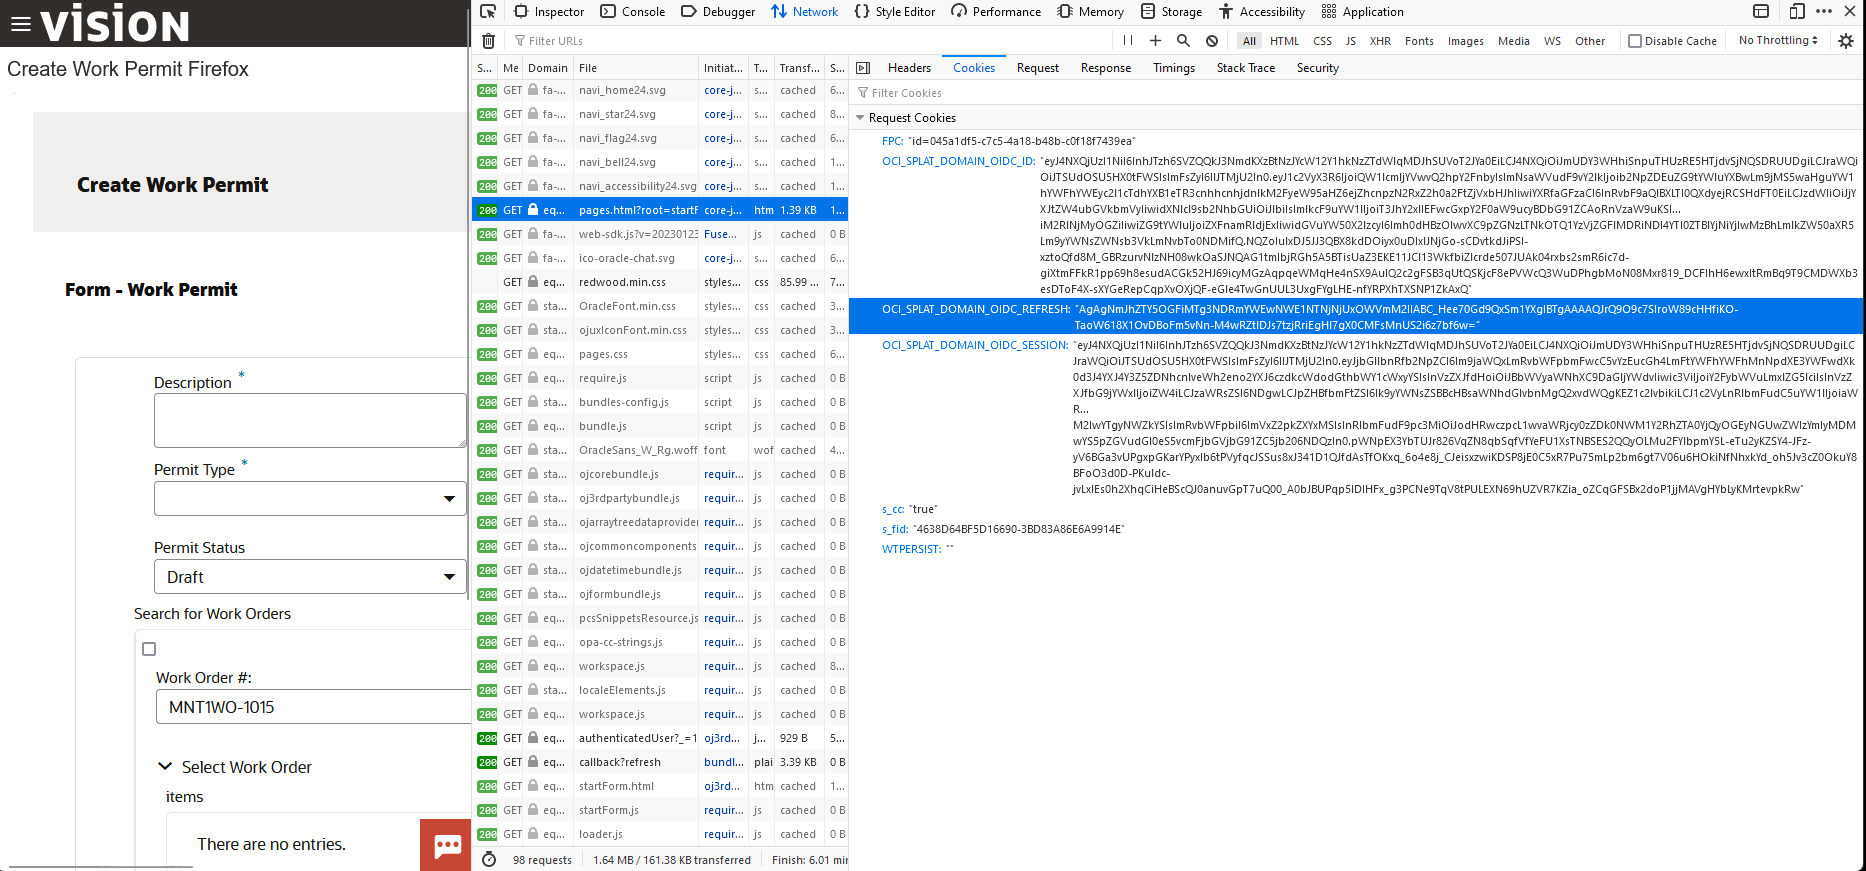Image resolution: width=1866 pixels, height=871 pixels.
Task: Filter requests by Other type
Action: point(1590,41)
